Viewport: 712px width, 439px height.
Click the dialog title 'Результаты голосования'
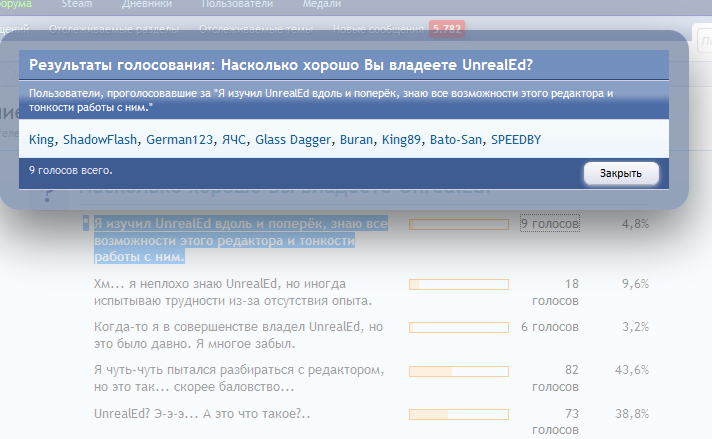(x=281, y=65)
